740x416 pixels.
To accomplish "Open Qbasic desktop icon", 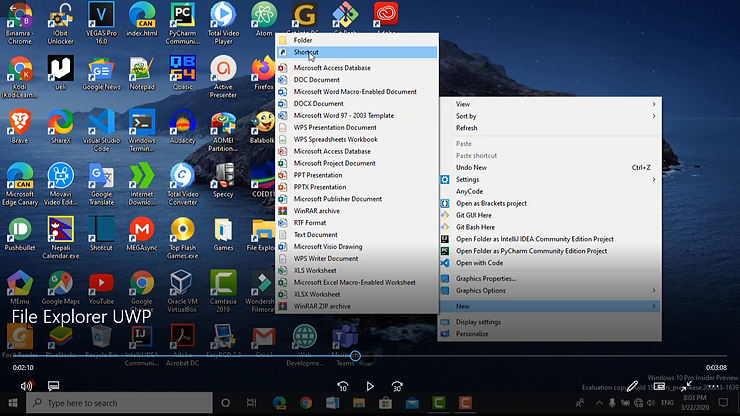I will (183, 73).
